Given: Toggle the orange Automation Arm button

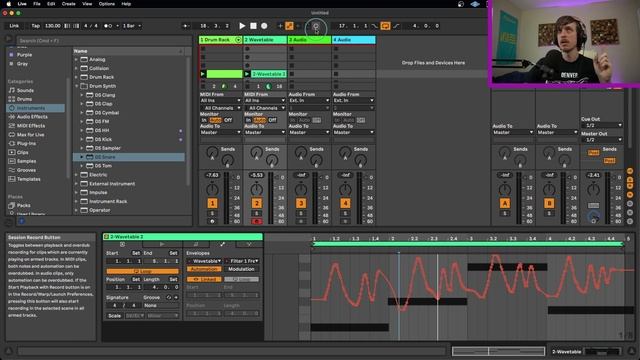Looking at the screenshot, I should click(289, 26).
